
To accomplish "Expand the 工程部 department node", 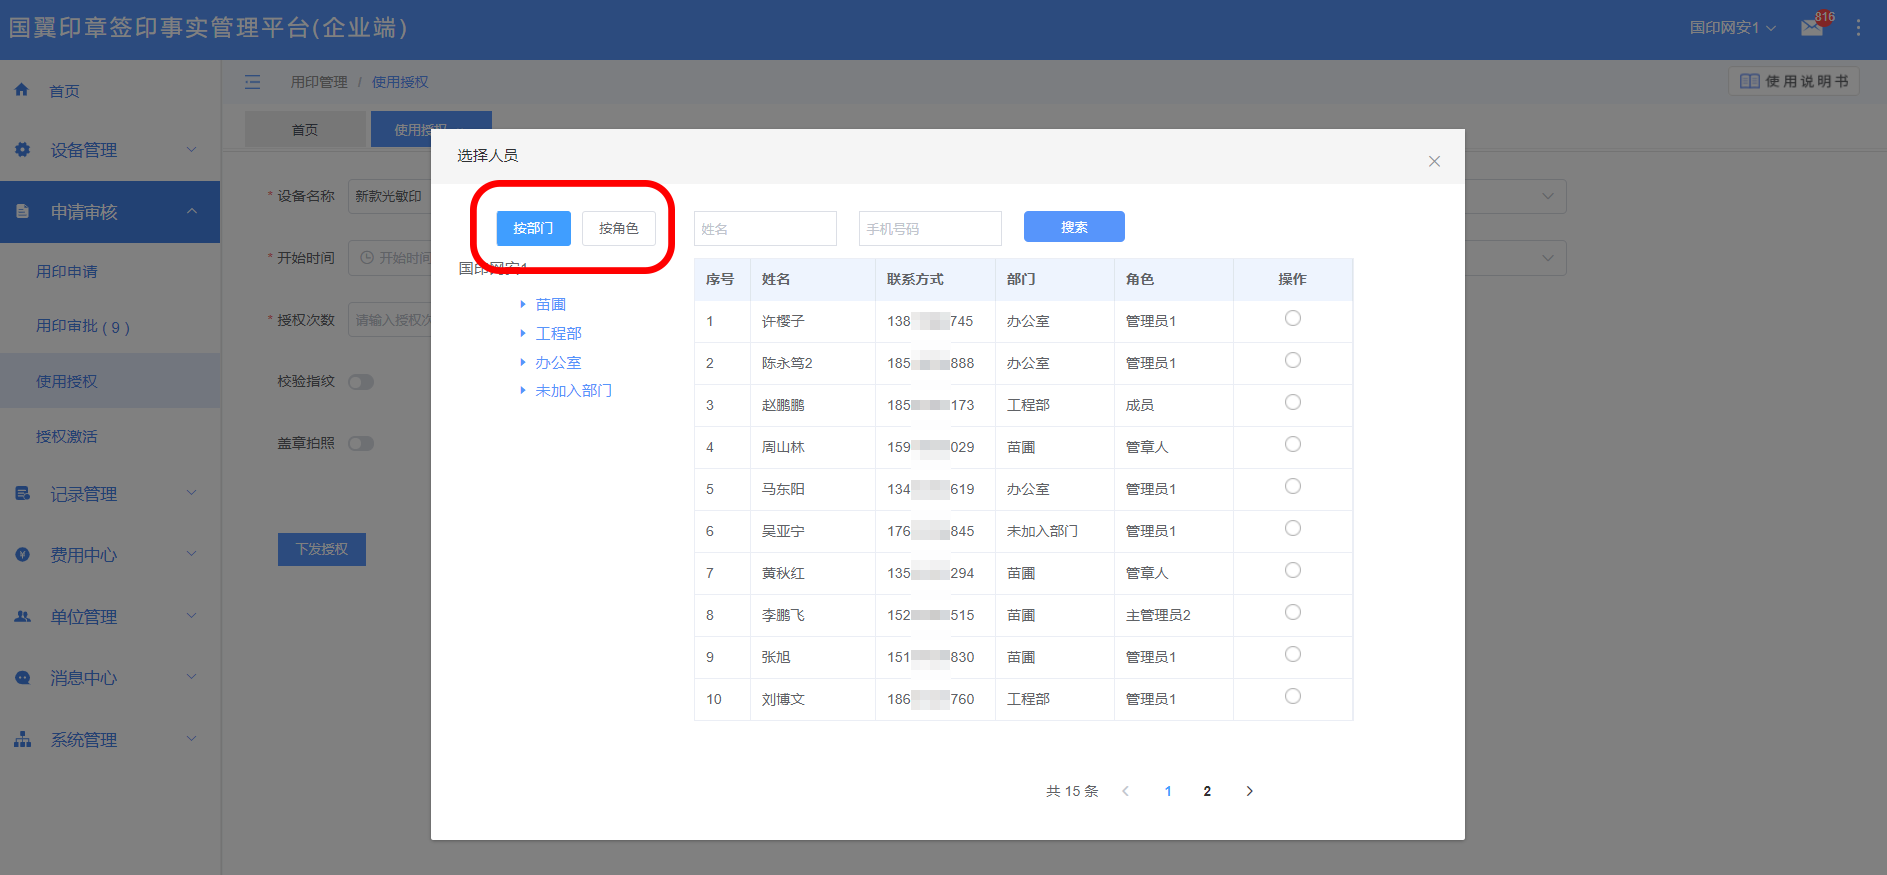I will pos(523,333).
